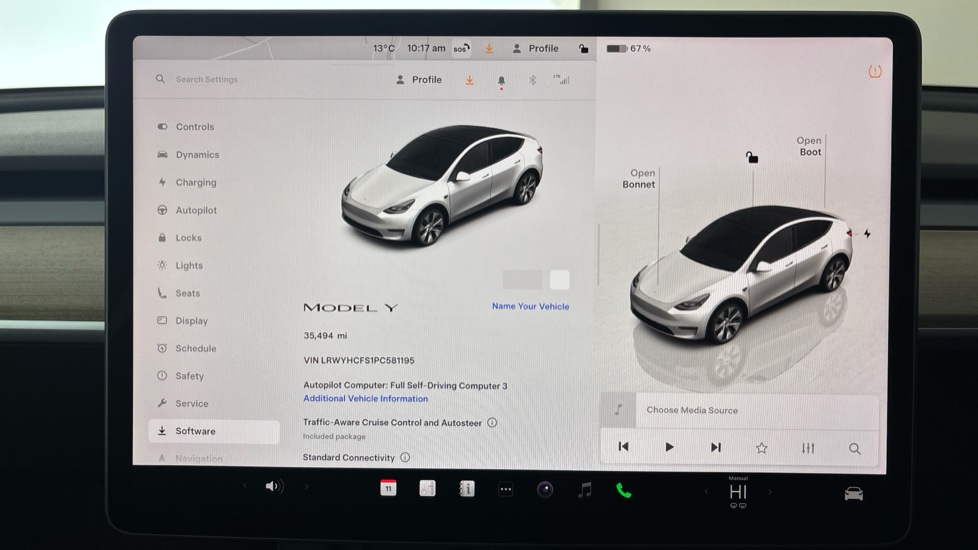Click the 35,494 mi odometer reading
Screen dimensions: 978x550
[x=325, y=335]
